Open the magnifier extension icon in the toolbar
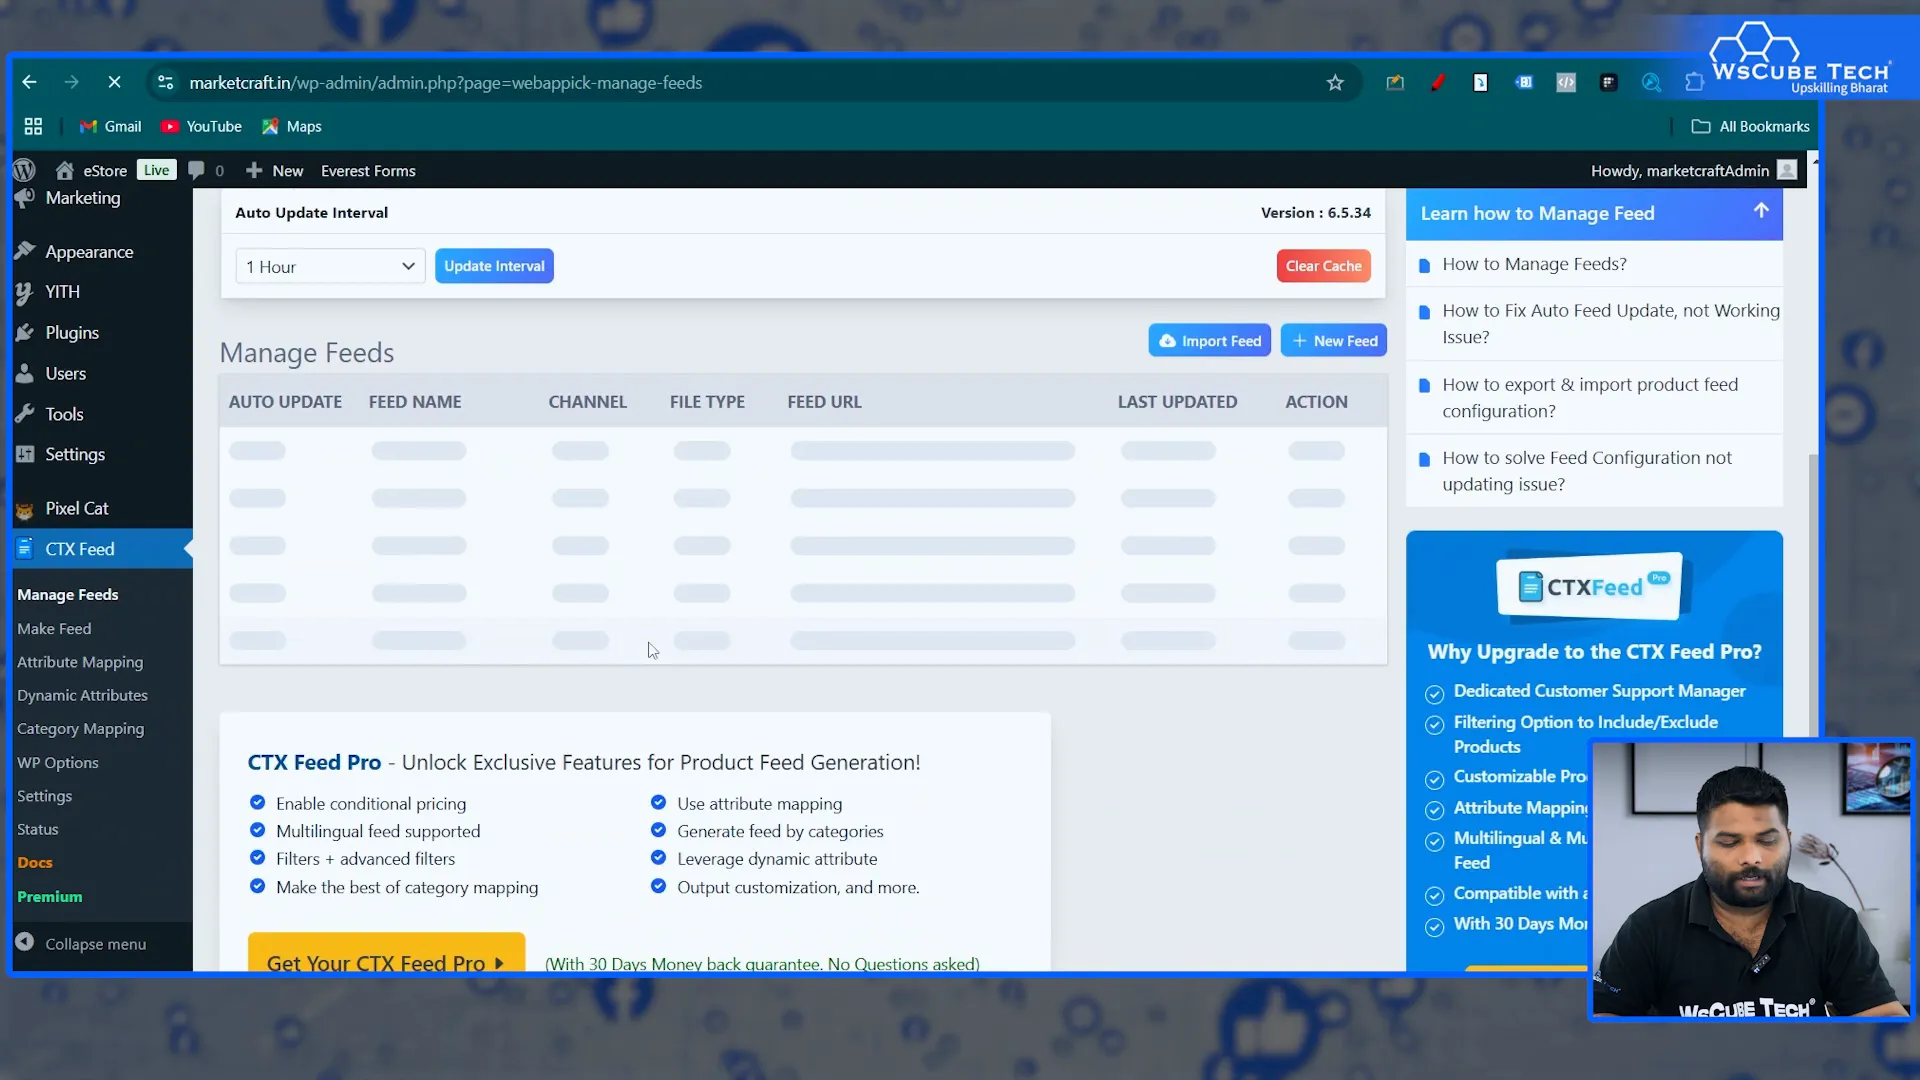This screenshot has height=1080, width=1920. (x=1651, y=82)
